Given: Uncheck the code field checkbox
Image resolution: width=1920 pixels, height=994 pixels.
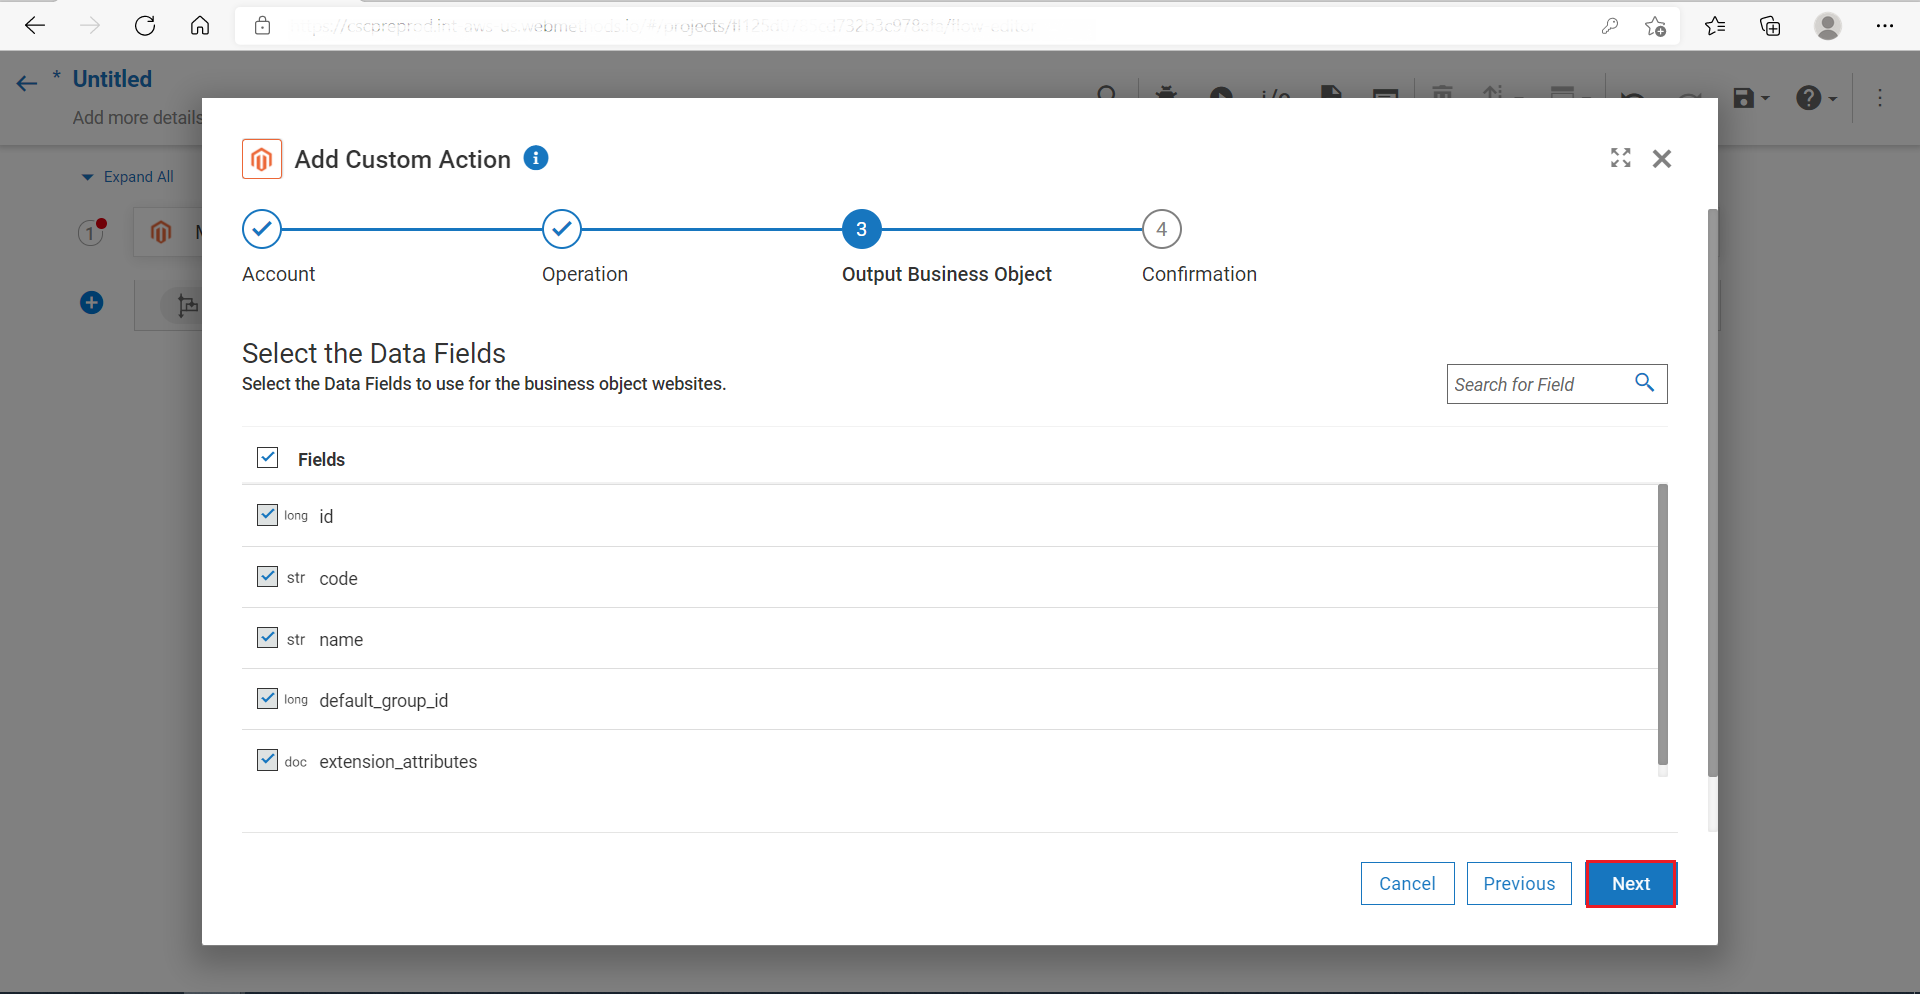Looking at the screenshot, I should (267, 576).
